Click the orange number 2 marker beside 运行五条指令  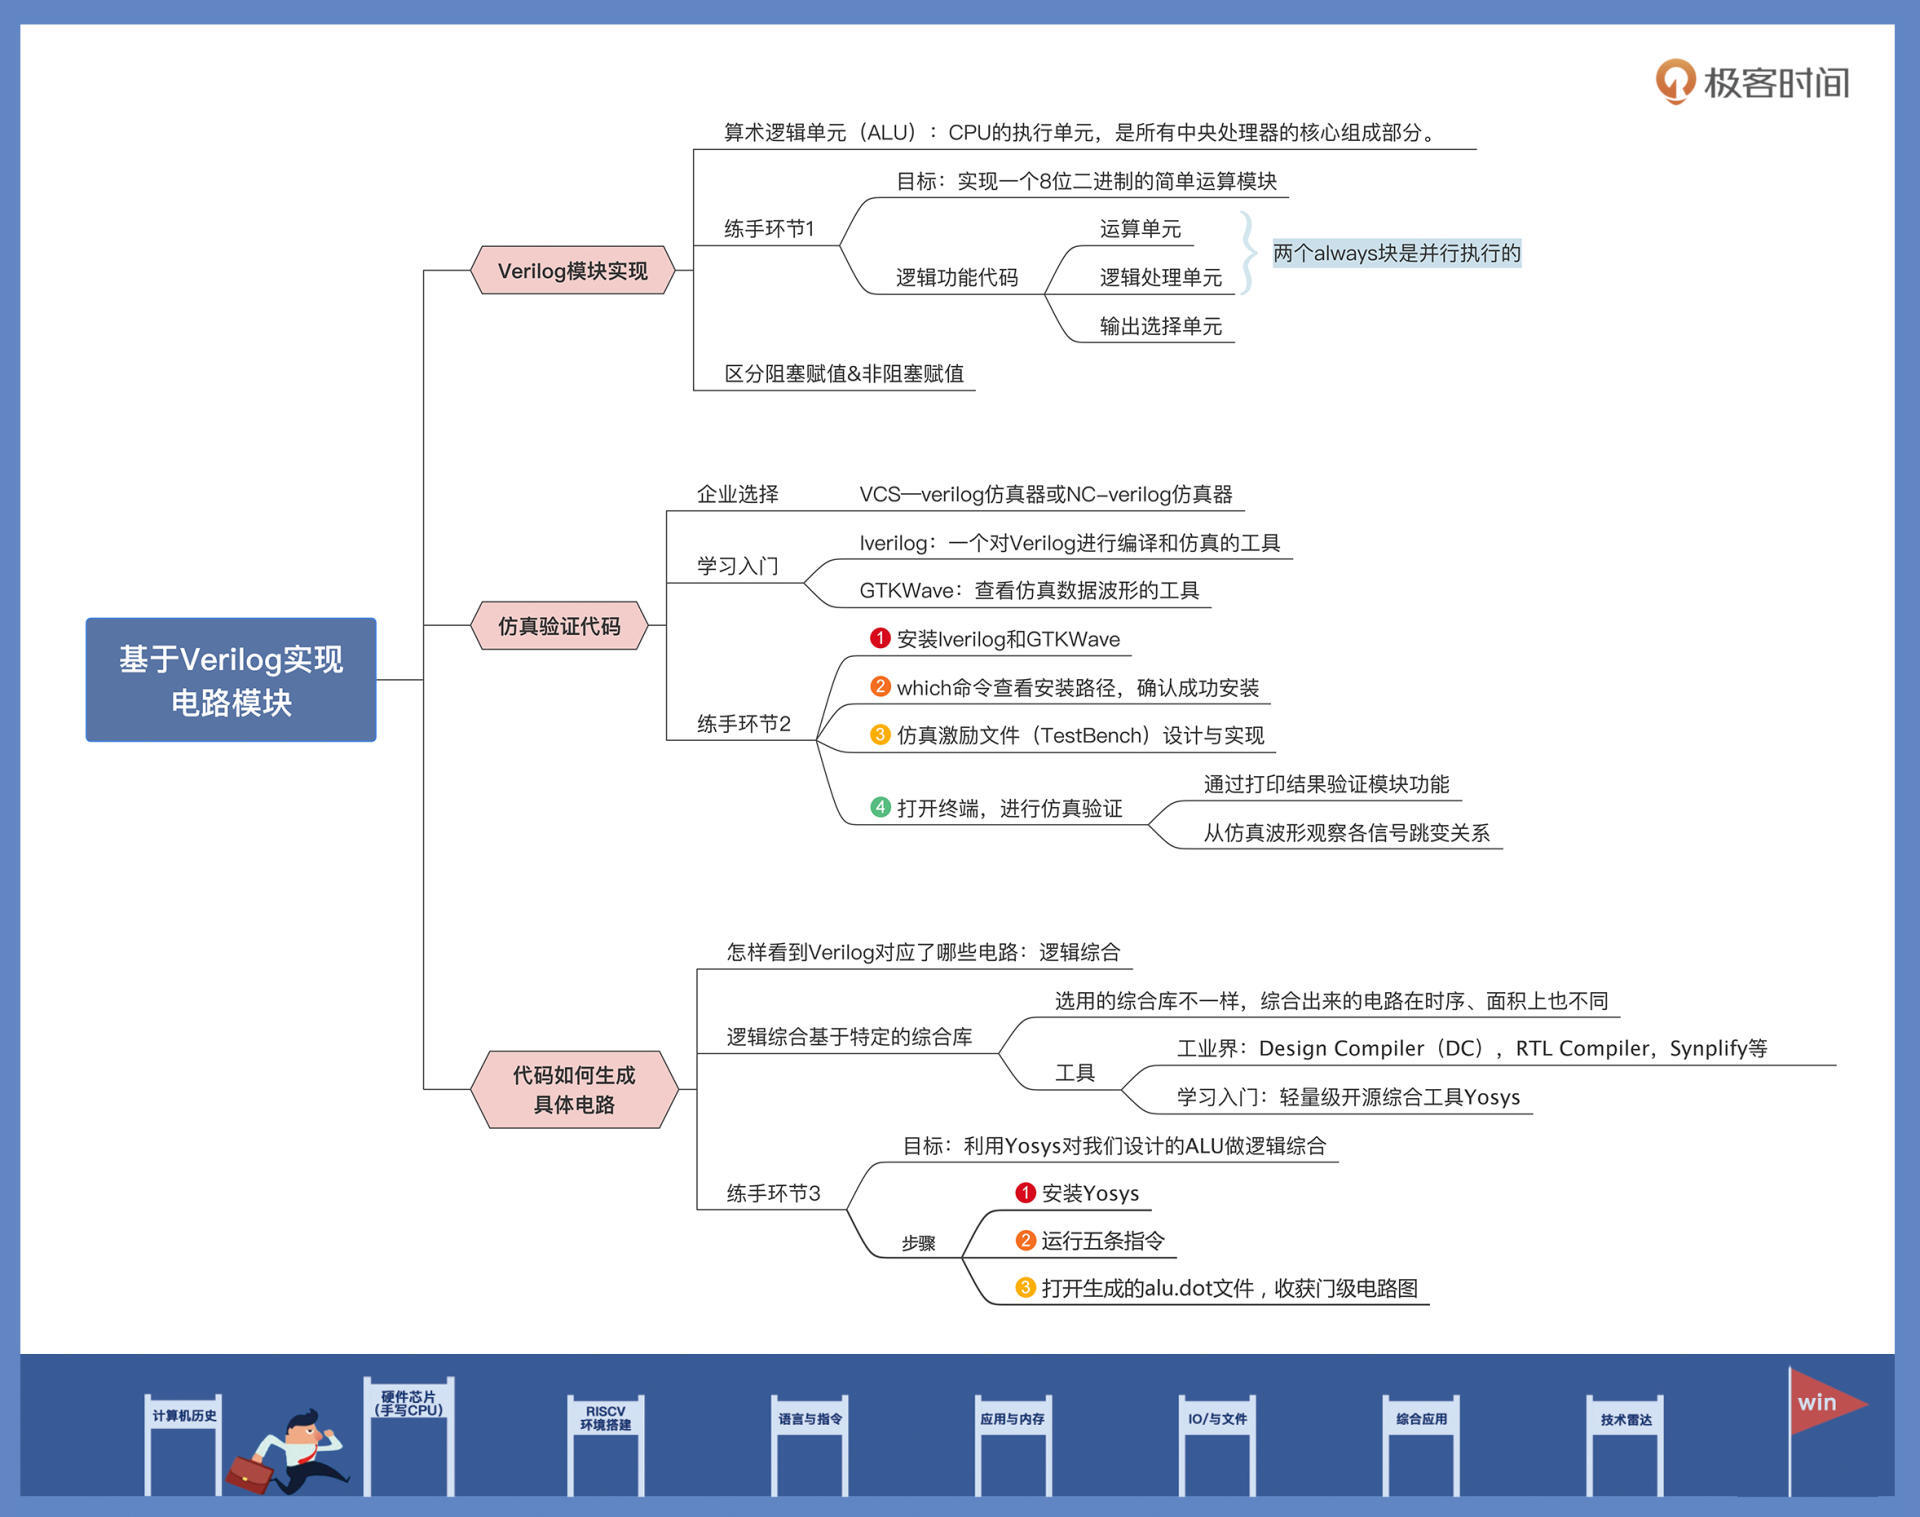point(1025,1240)
